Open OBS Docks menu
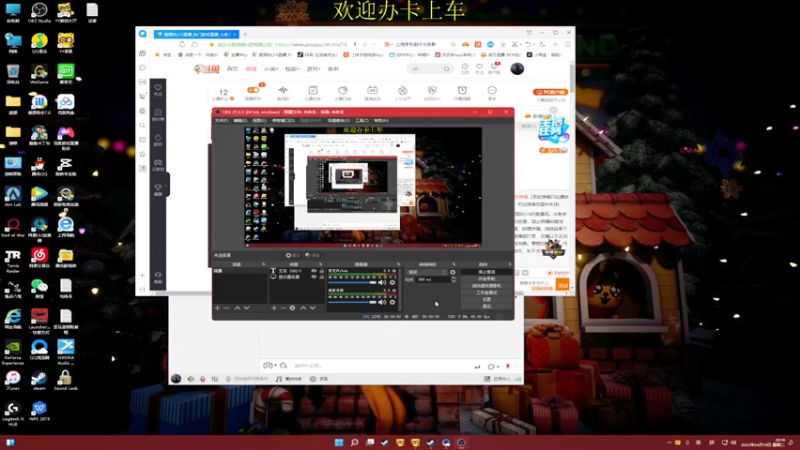The image size is (800, 450). click(283, 120)
